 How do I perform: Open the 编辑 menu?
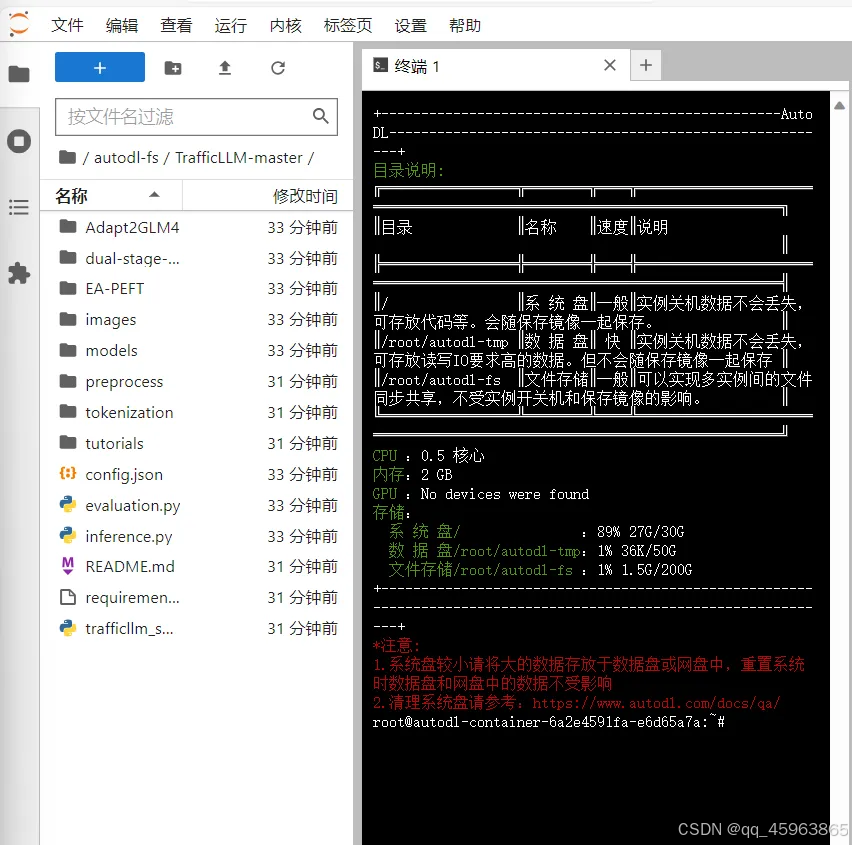(122, 25)
